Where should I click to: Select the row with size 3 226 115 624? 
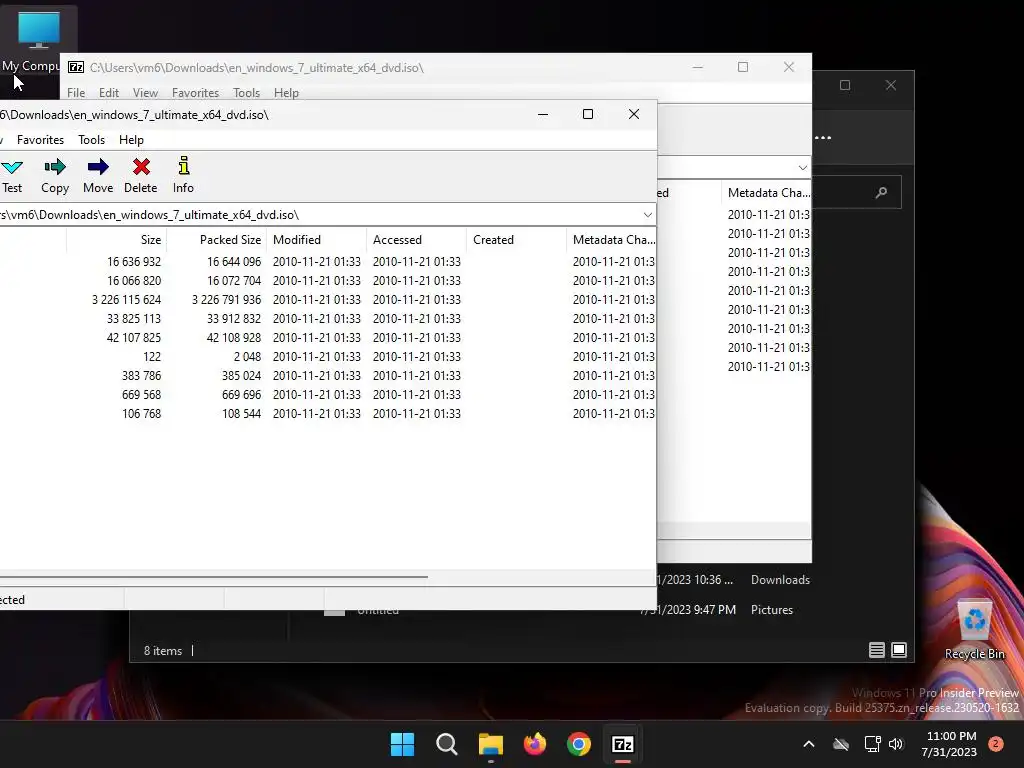click(328, 299)
